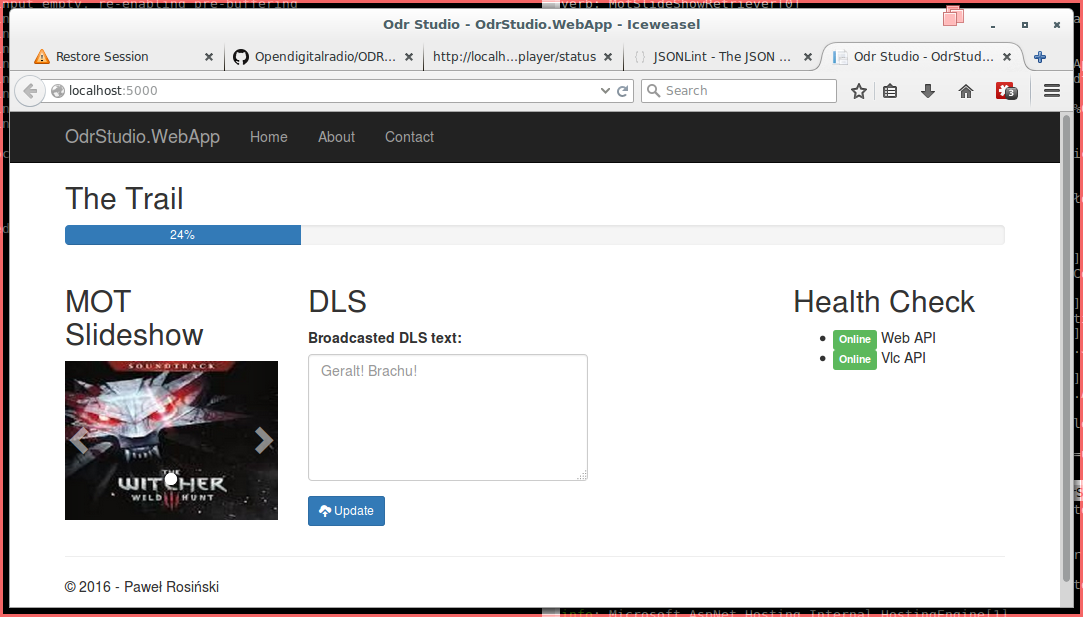This screenshot has height=617, width=1083.
Task: Open the Contact nav link
Action: click(x=410, y=137)
